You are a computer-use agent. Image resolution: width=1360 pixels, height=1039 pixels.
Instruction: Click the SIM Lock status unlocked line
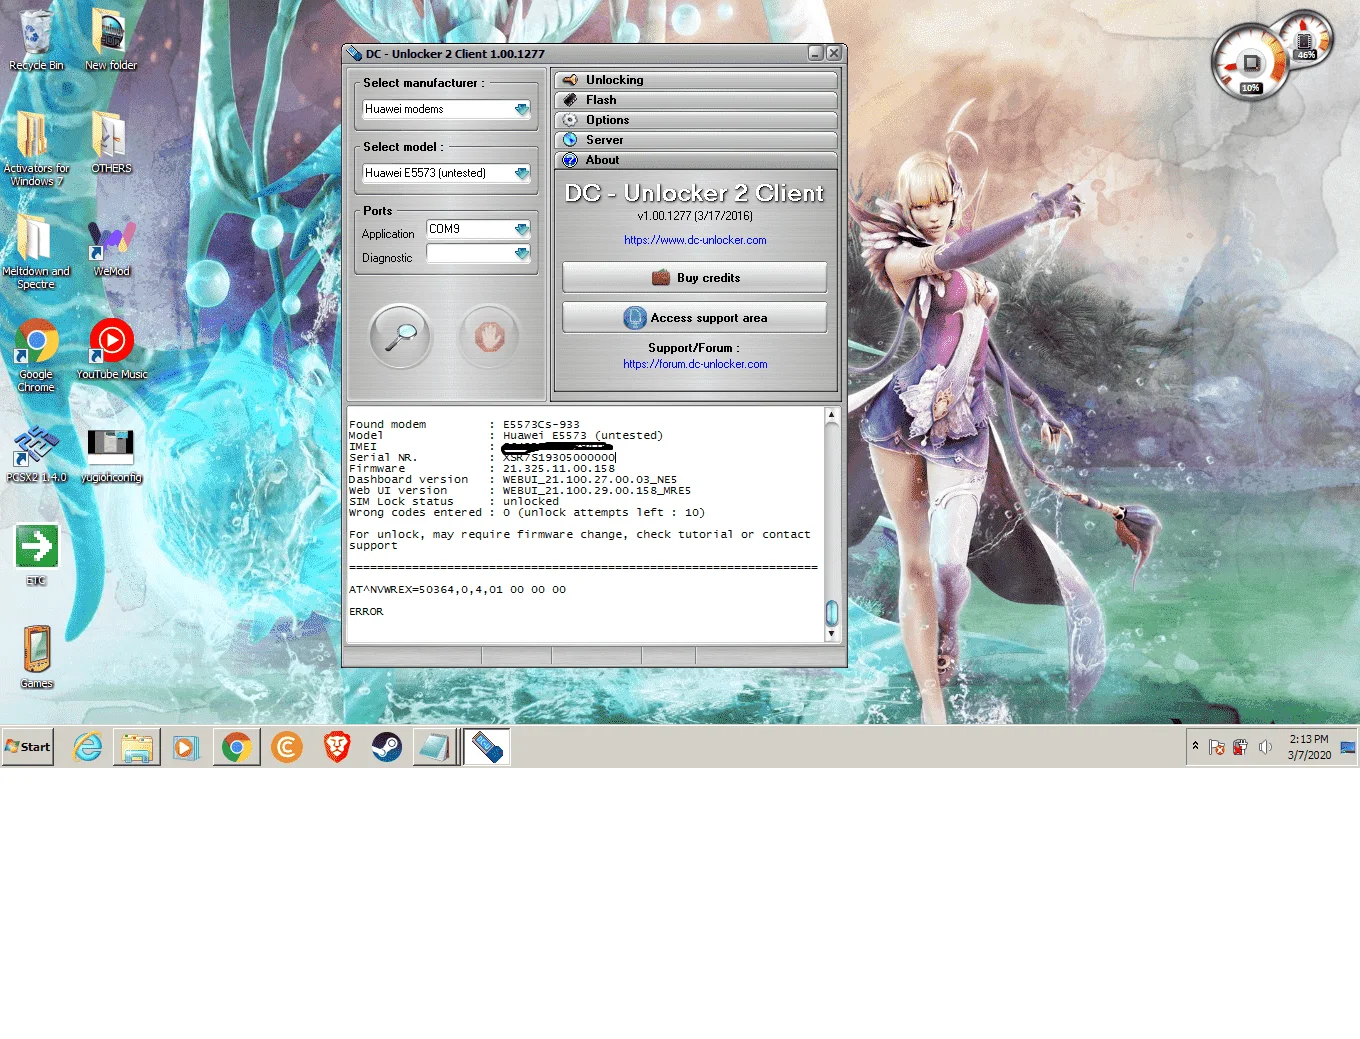454,502
